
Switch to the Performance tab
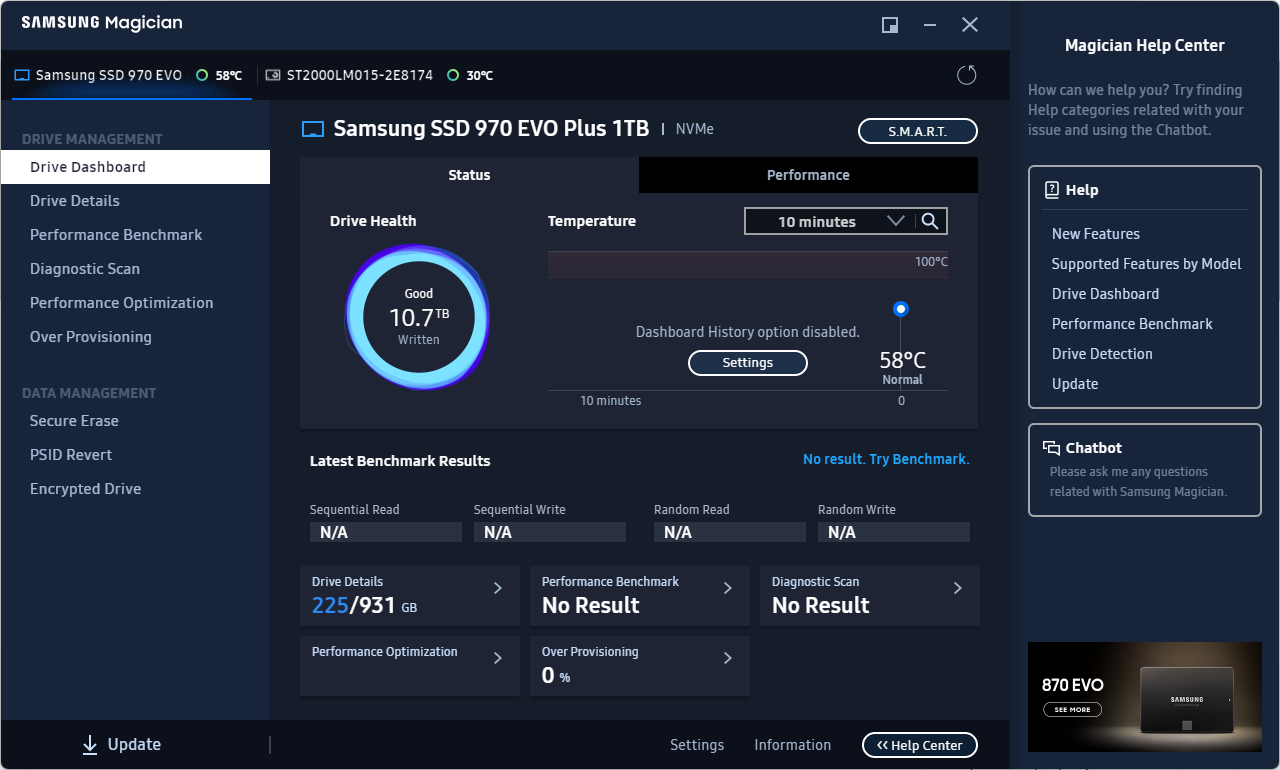pyautogui.click(x=808, y=174)
